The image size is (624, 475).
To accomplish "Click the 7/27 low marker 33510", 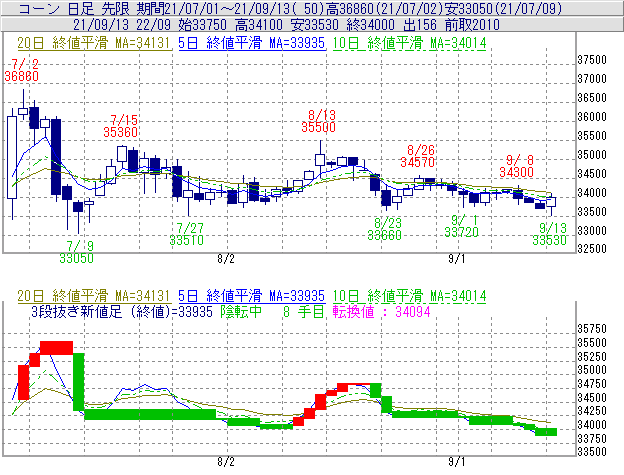I will pyautogui.click(x=187, y=240).
